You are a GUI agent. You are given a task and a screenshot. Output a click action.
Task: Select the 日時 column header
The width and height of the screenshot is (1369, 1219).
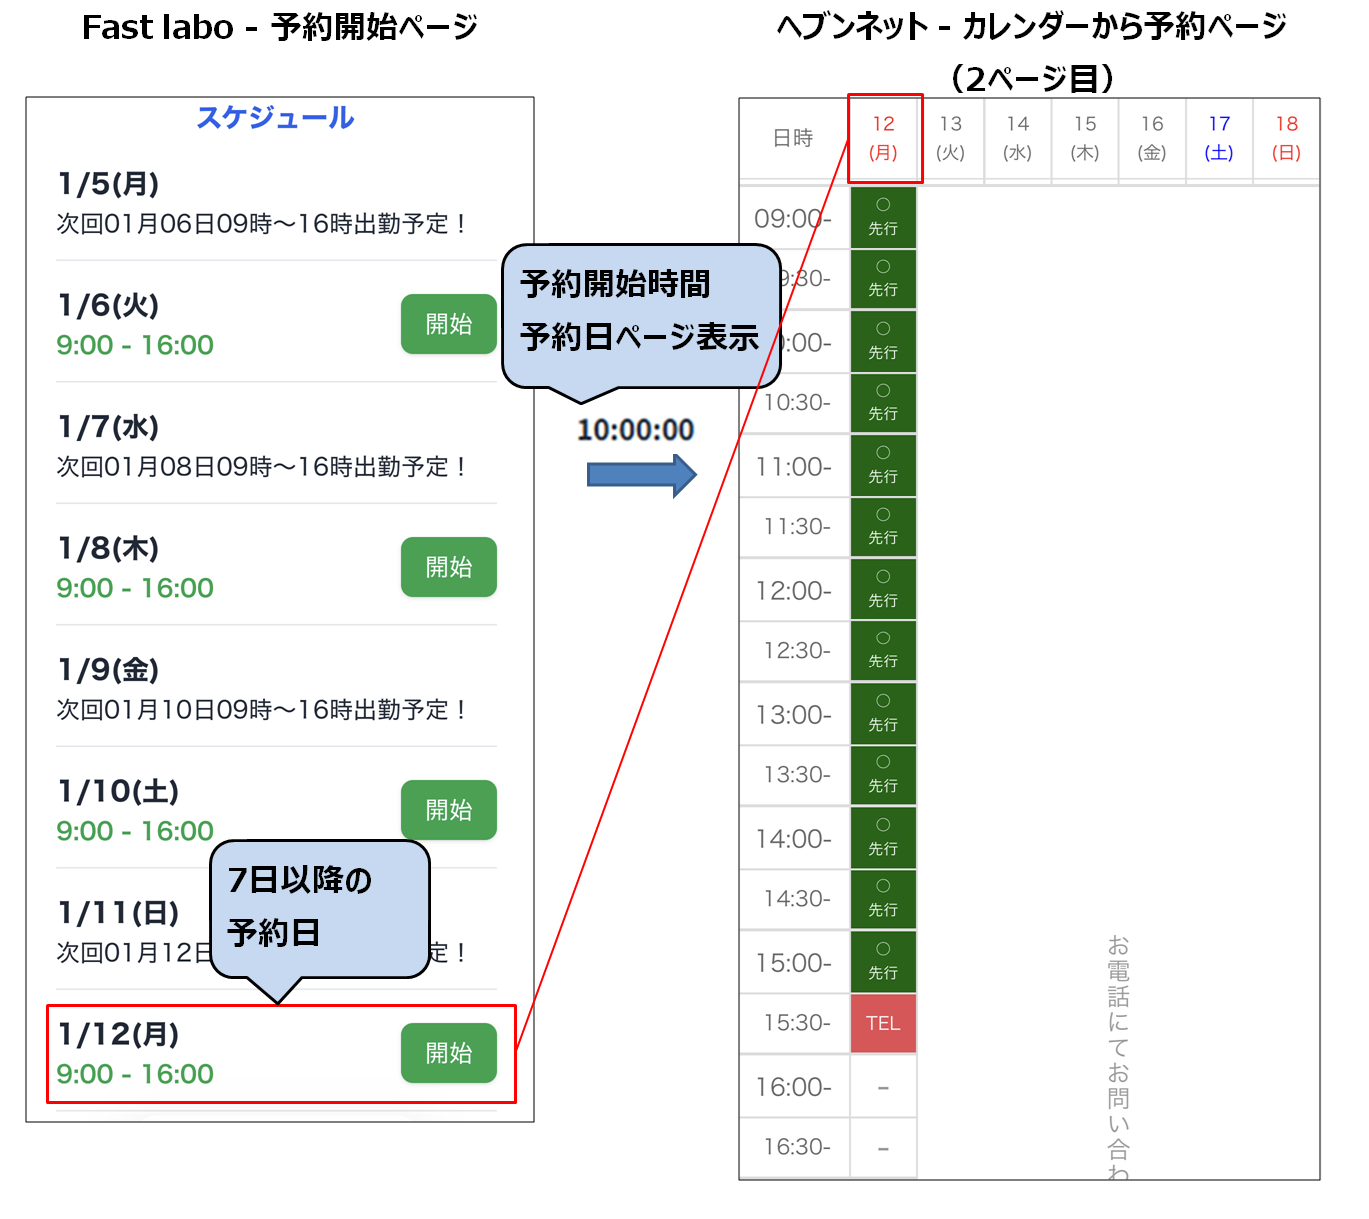[793, 138]
